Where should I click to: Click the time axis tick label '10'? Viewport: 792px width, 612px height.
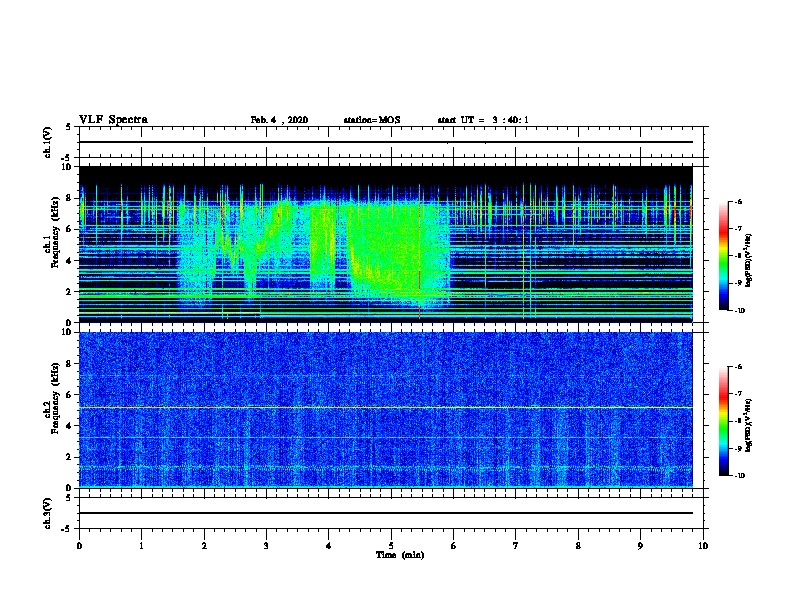pyautogui.click(x=703, y=546)
